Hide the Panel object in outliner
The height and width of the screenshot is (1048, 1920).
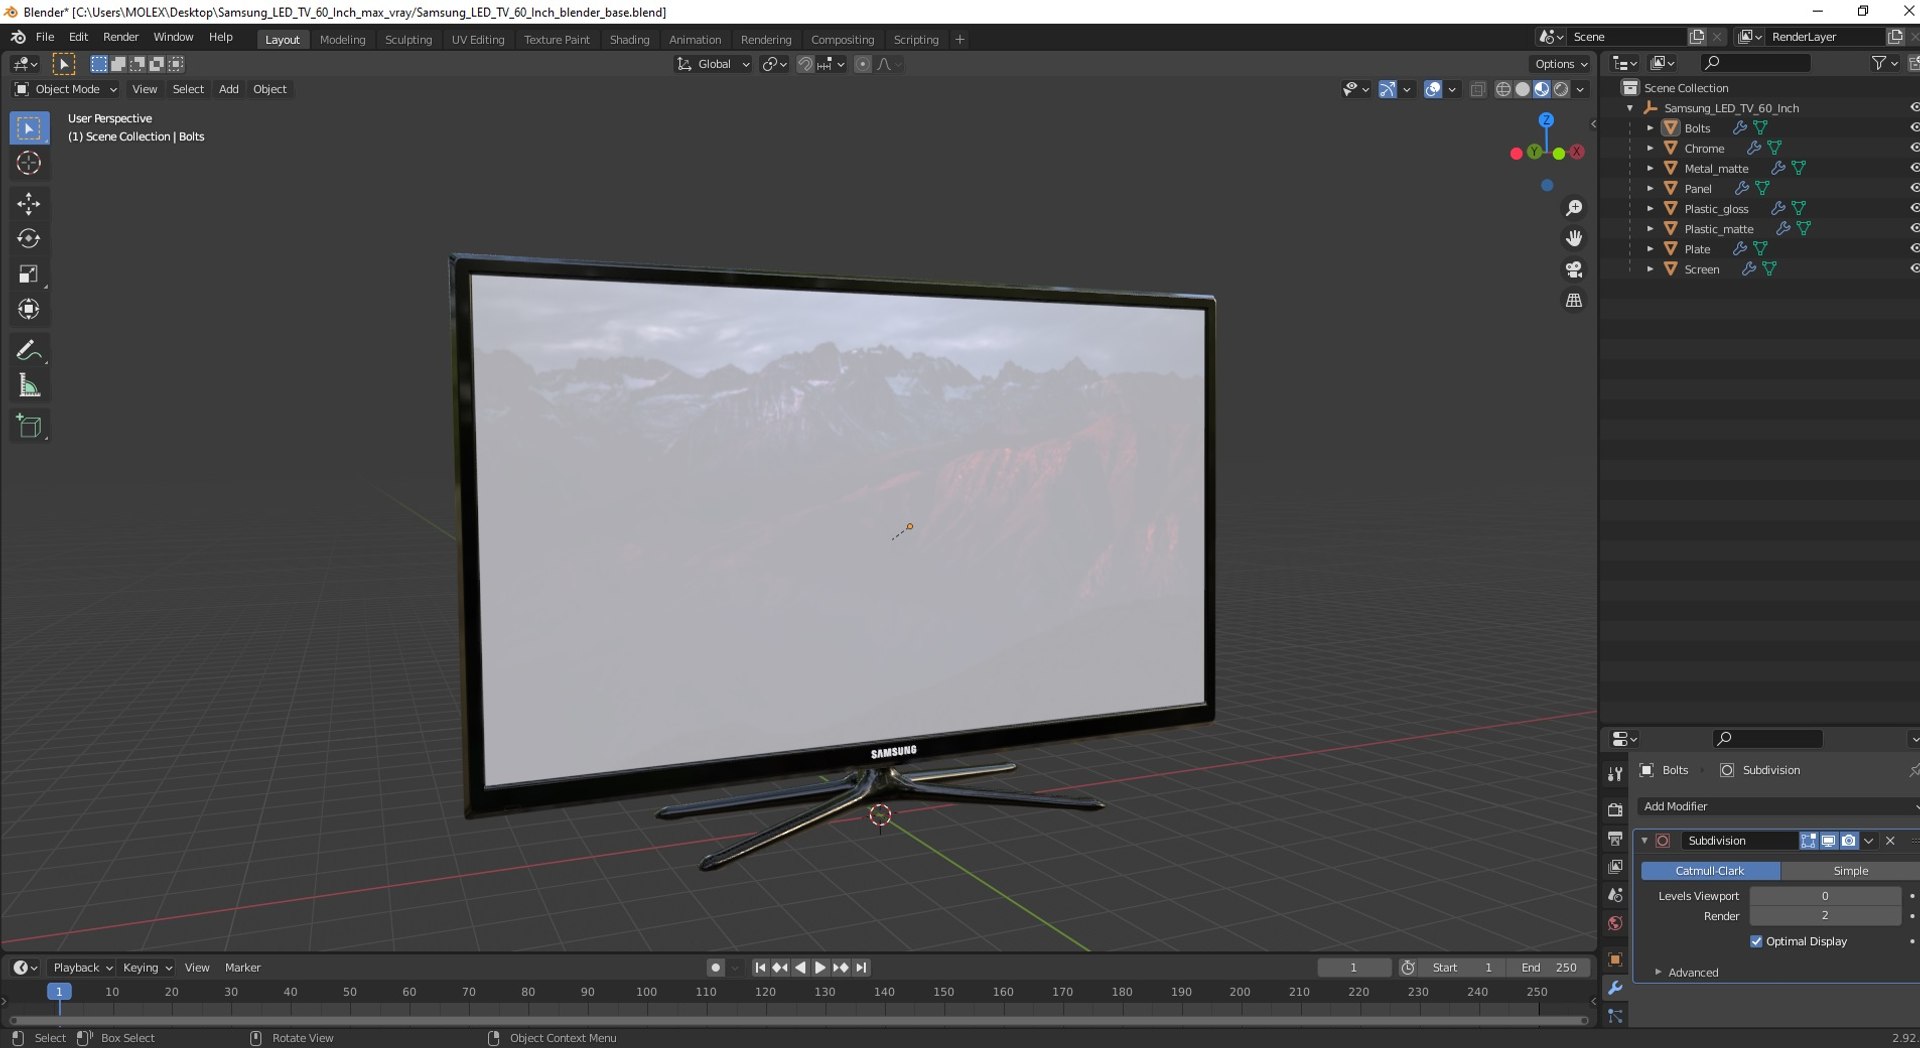tap(1914, 188)
